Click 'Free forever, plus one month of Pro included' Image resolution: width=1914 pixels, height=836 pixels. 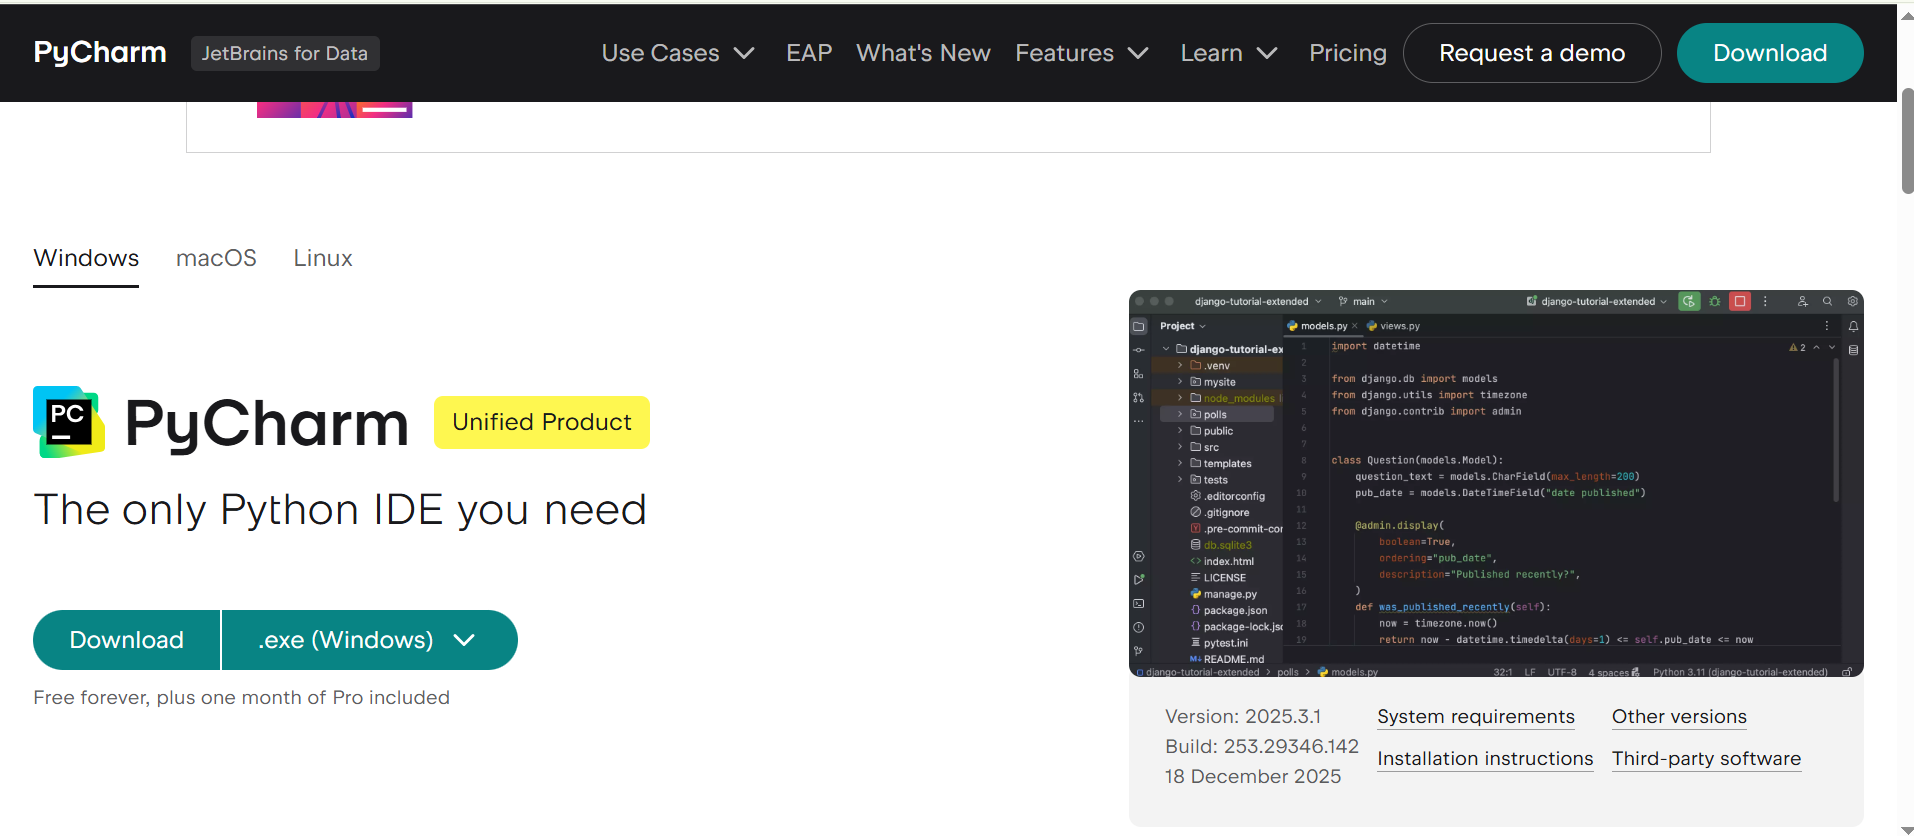pyautogui.click(x=241, y=698)
